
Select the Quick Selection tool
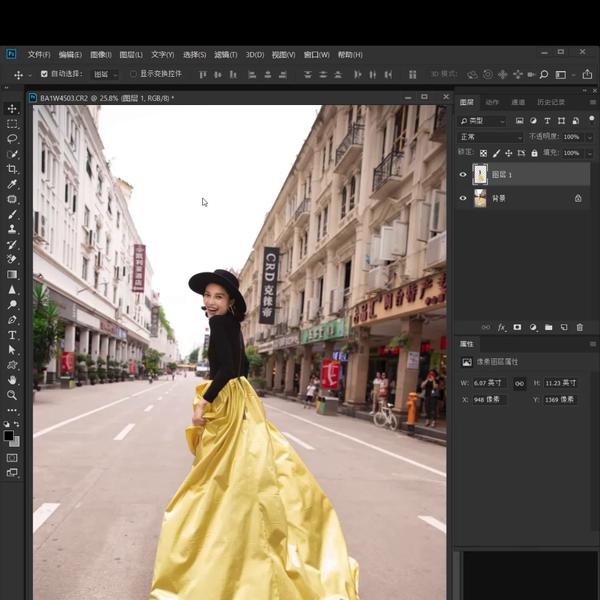[x=12, y=154]
